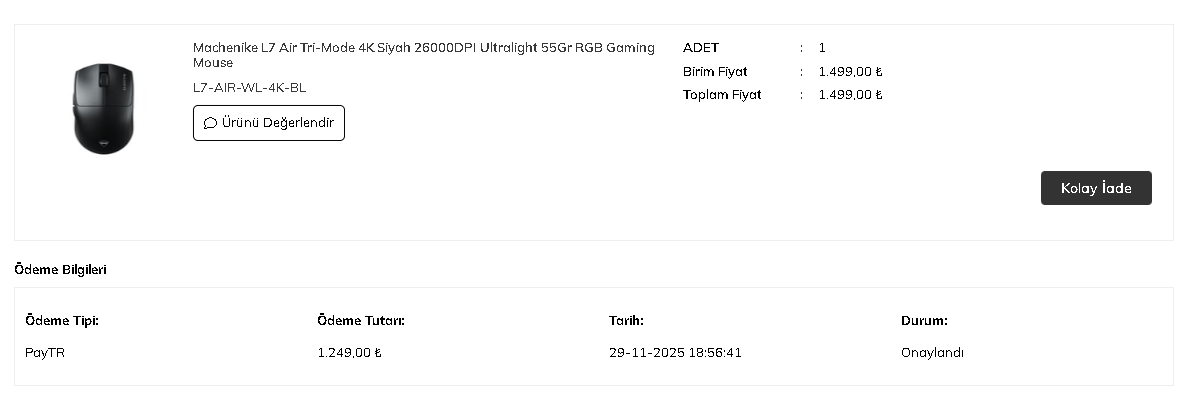Select the 29-11-2025 18:56:41 date text

[675, 353]
